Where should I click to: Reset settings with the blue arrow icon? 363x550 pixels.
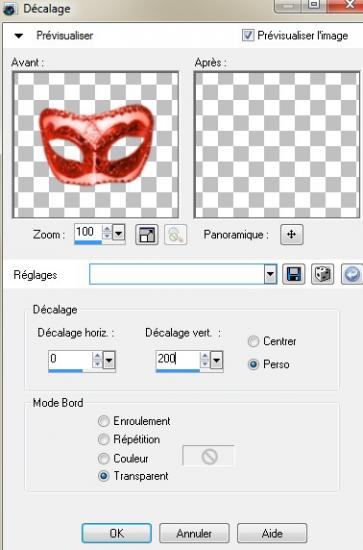tap(352, 274)
